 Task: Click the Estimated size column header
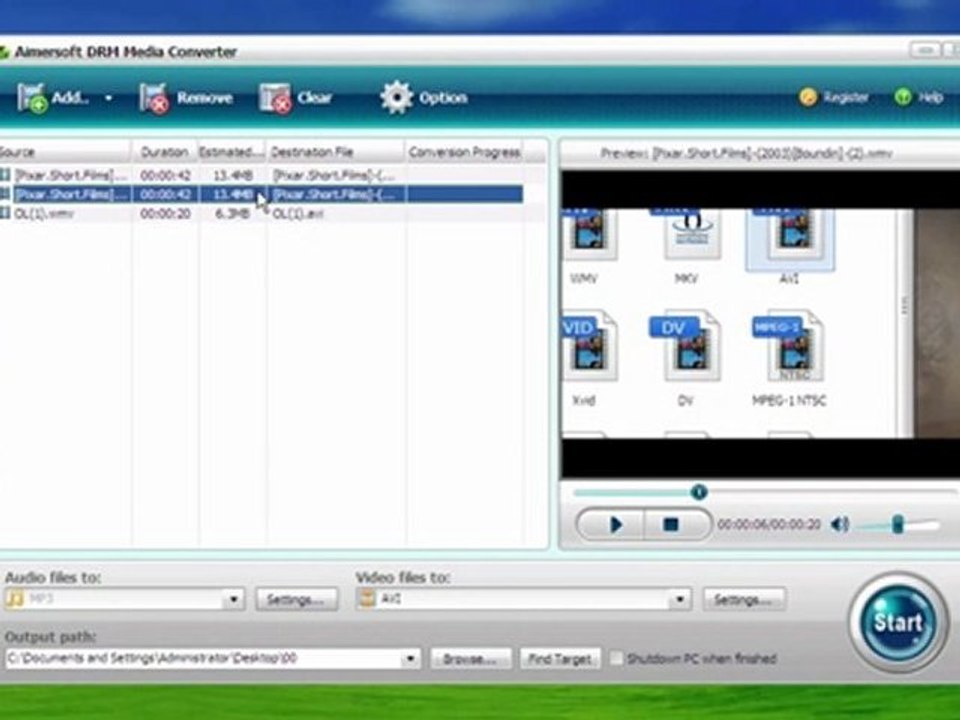point(231,152)
